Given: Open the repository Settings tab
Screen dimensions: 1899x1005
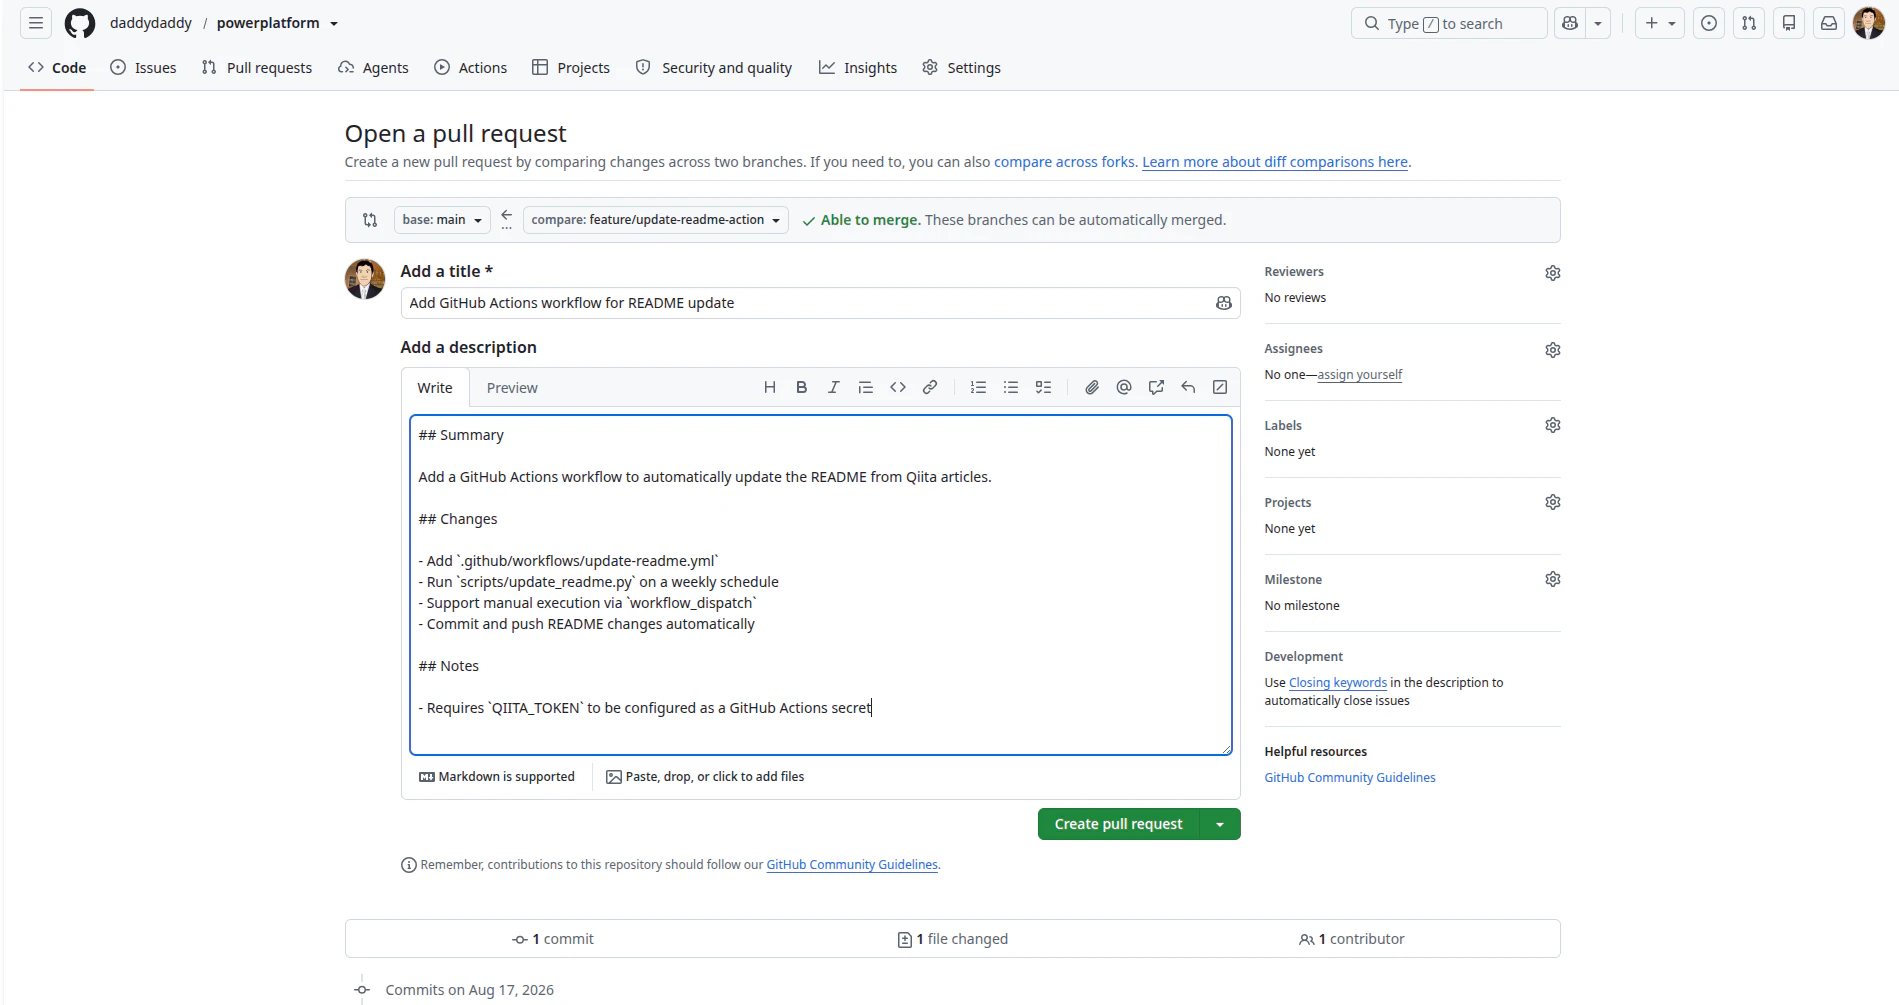Looking at the screenshot, I should (961, 68).
